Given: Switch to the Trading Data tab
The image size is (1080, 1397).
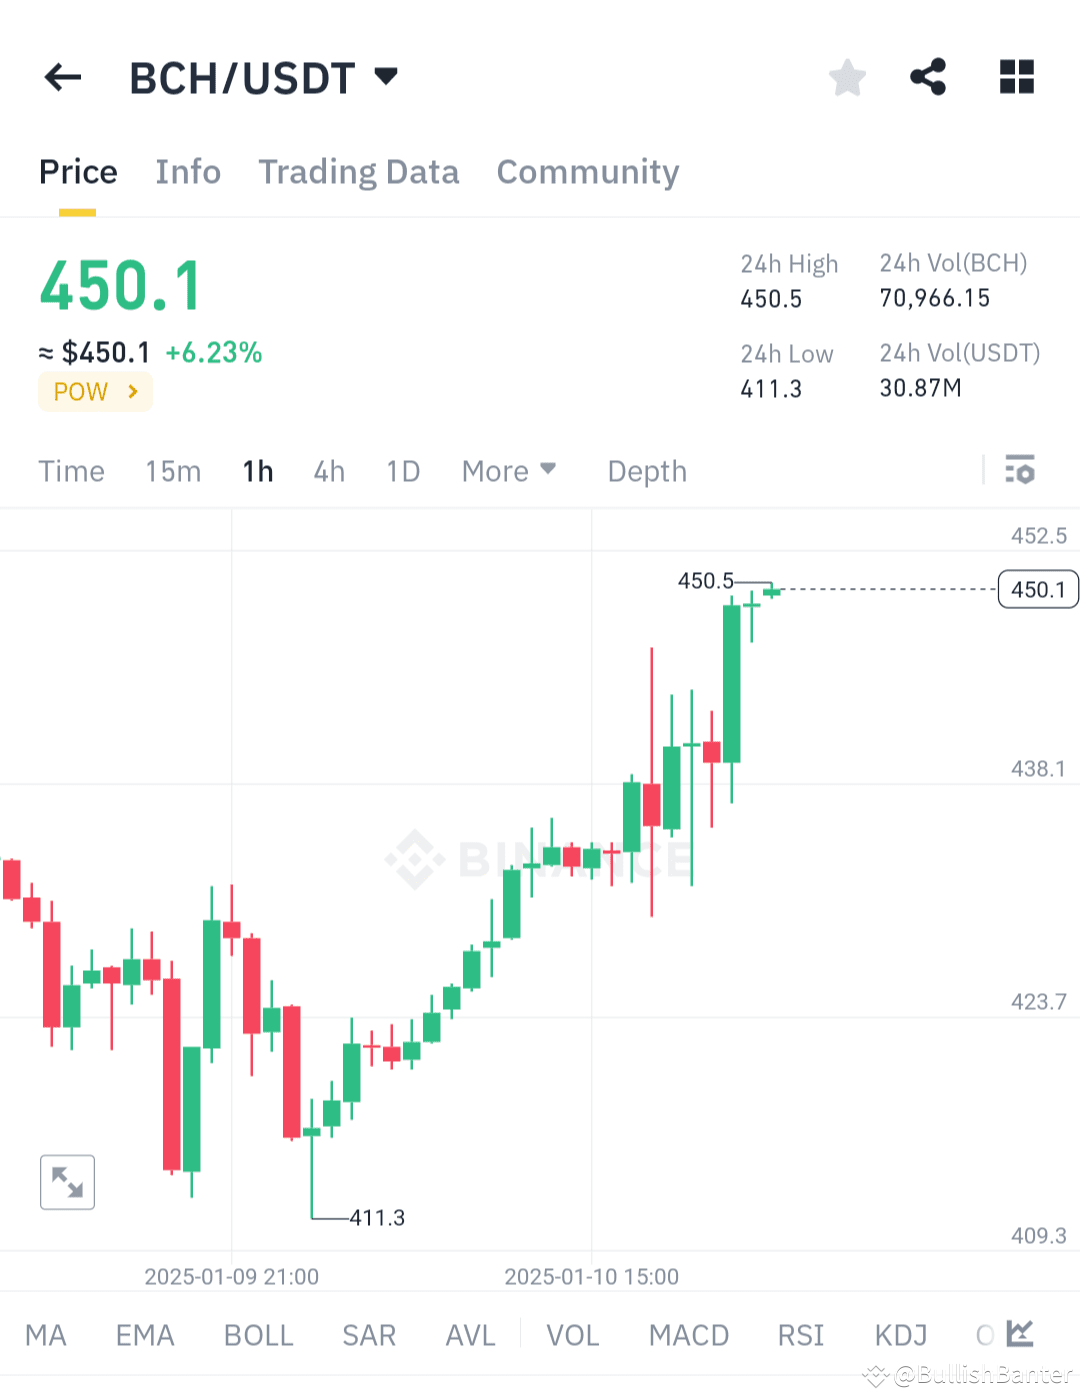Looking at the screenshot, I should pyautogui.click(x=358, y=172).
